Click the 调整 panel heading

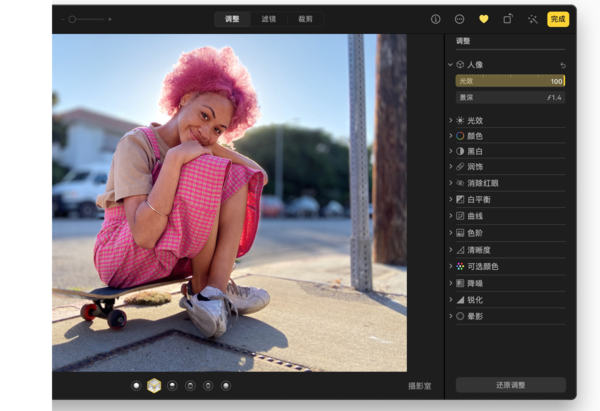[x=463, y=41]
